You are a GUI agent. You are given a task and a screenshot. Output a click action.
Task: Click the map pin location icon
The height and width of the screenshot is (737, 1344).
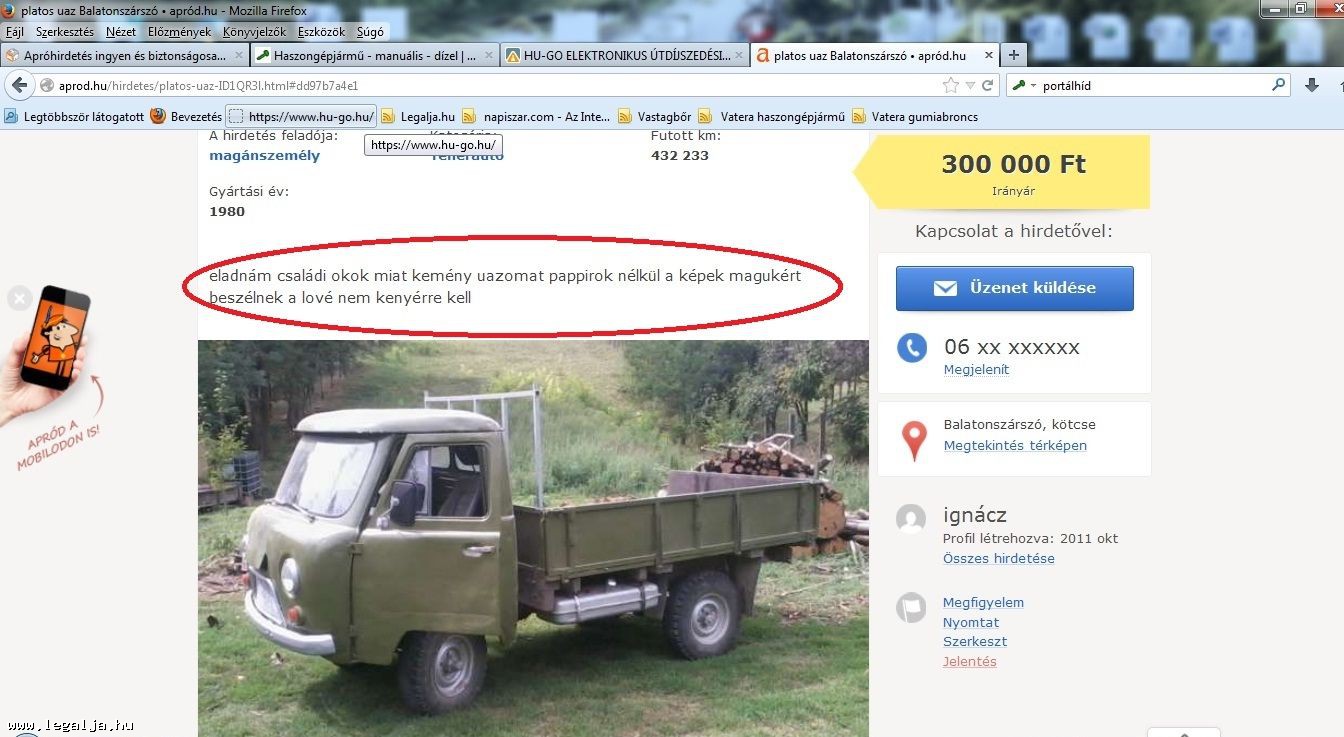pyautogui.click(x=914, y=440)
